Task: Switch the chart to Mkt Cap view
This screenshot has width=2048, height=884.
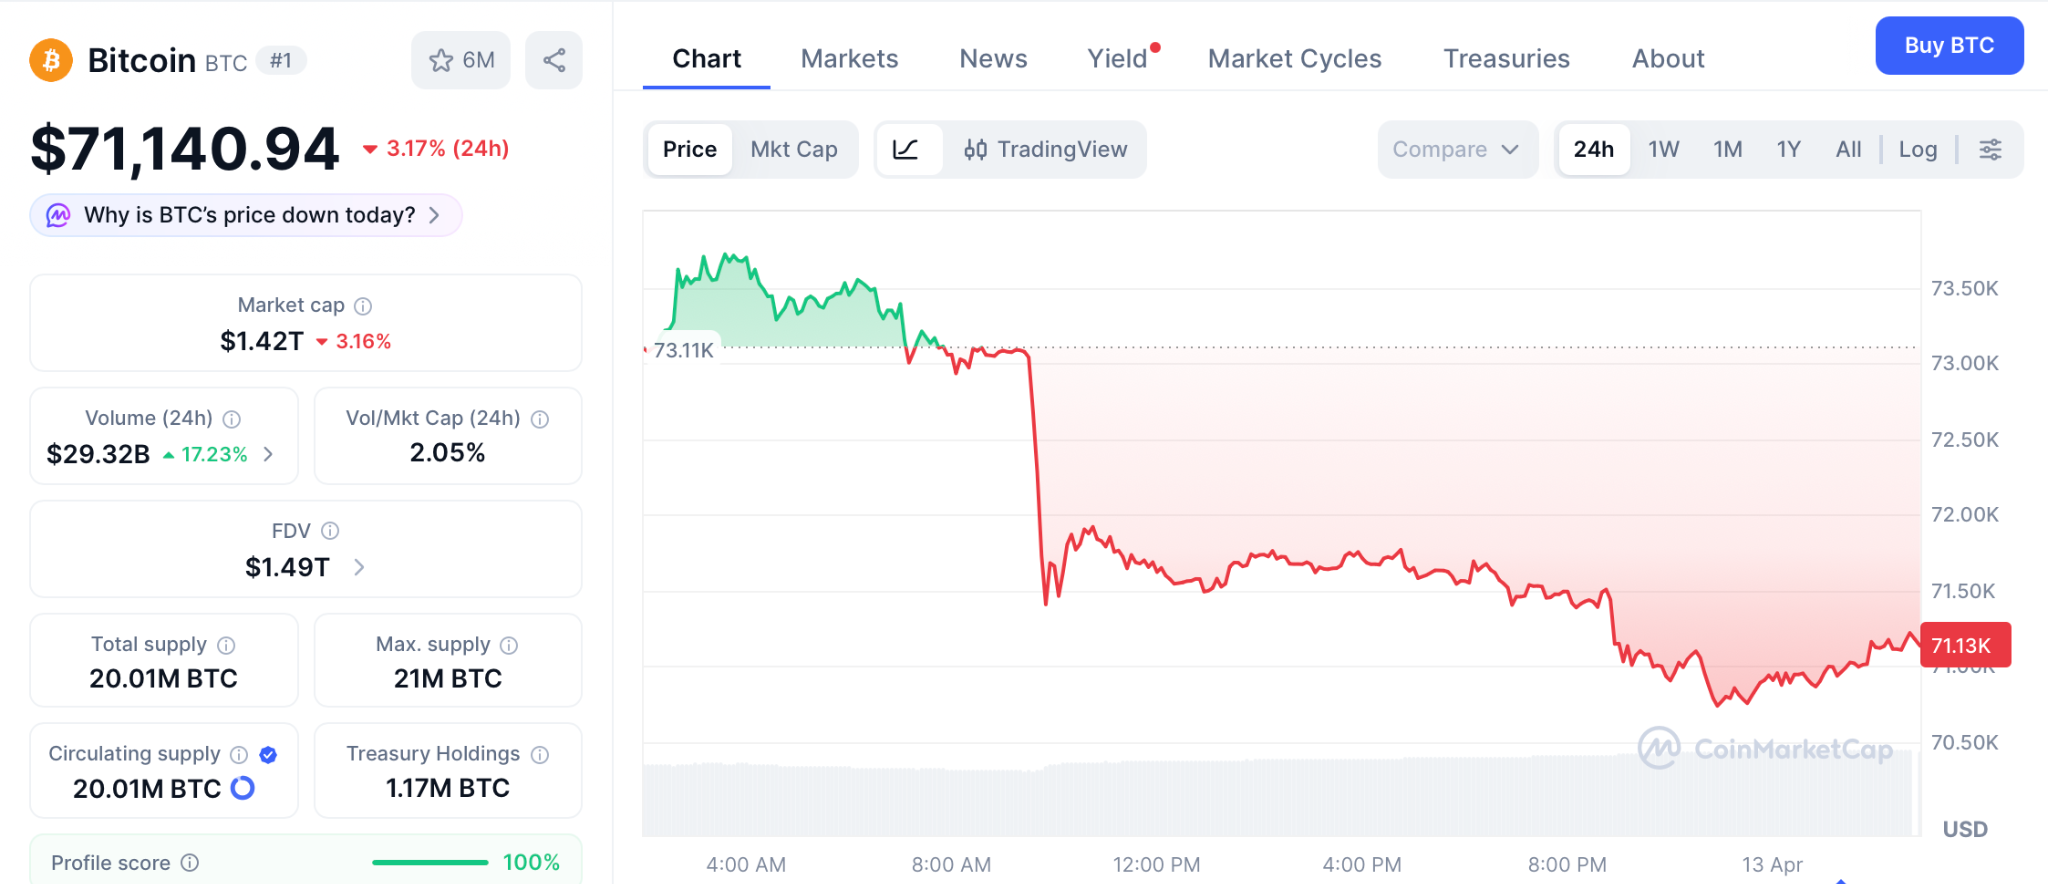Action: pyautogui.click(x=794, y=149)
